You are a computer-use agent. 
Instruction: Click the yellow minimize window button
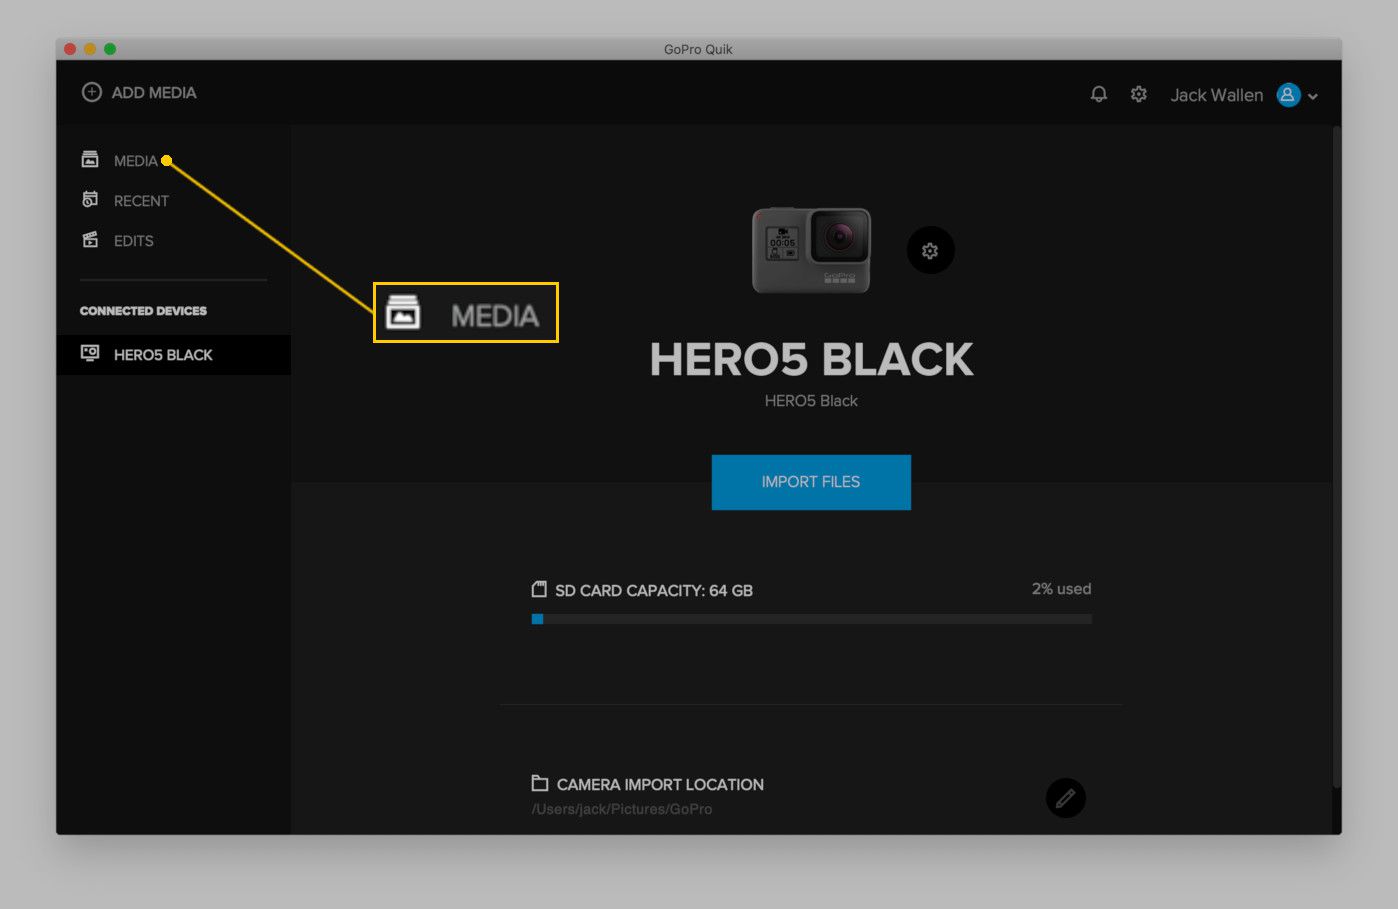(90, 48)
